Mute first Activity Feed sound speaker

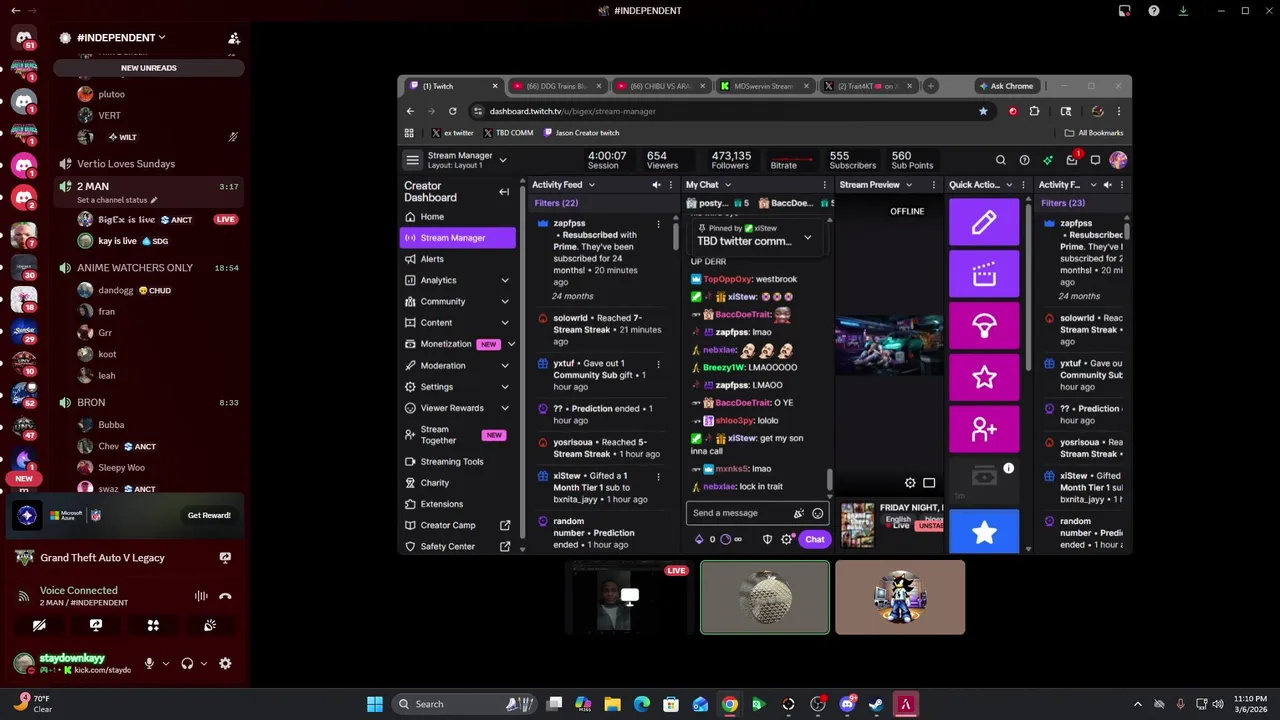tap(656, 185)
